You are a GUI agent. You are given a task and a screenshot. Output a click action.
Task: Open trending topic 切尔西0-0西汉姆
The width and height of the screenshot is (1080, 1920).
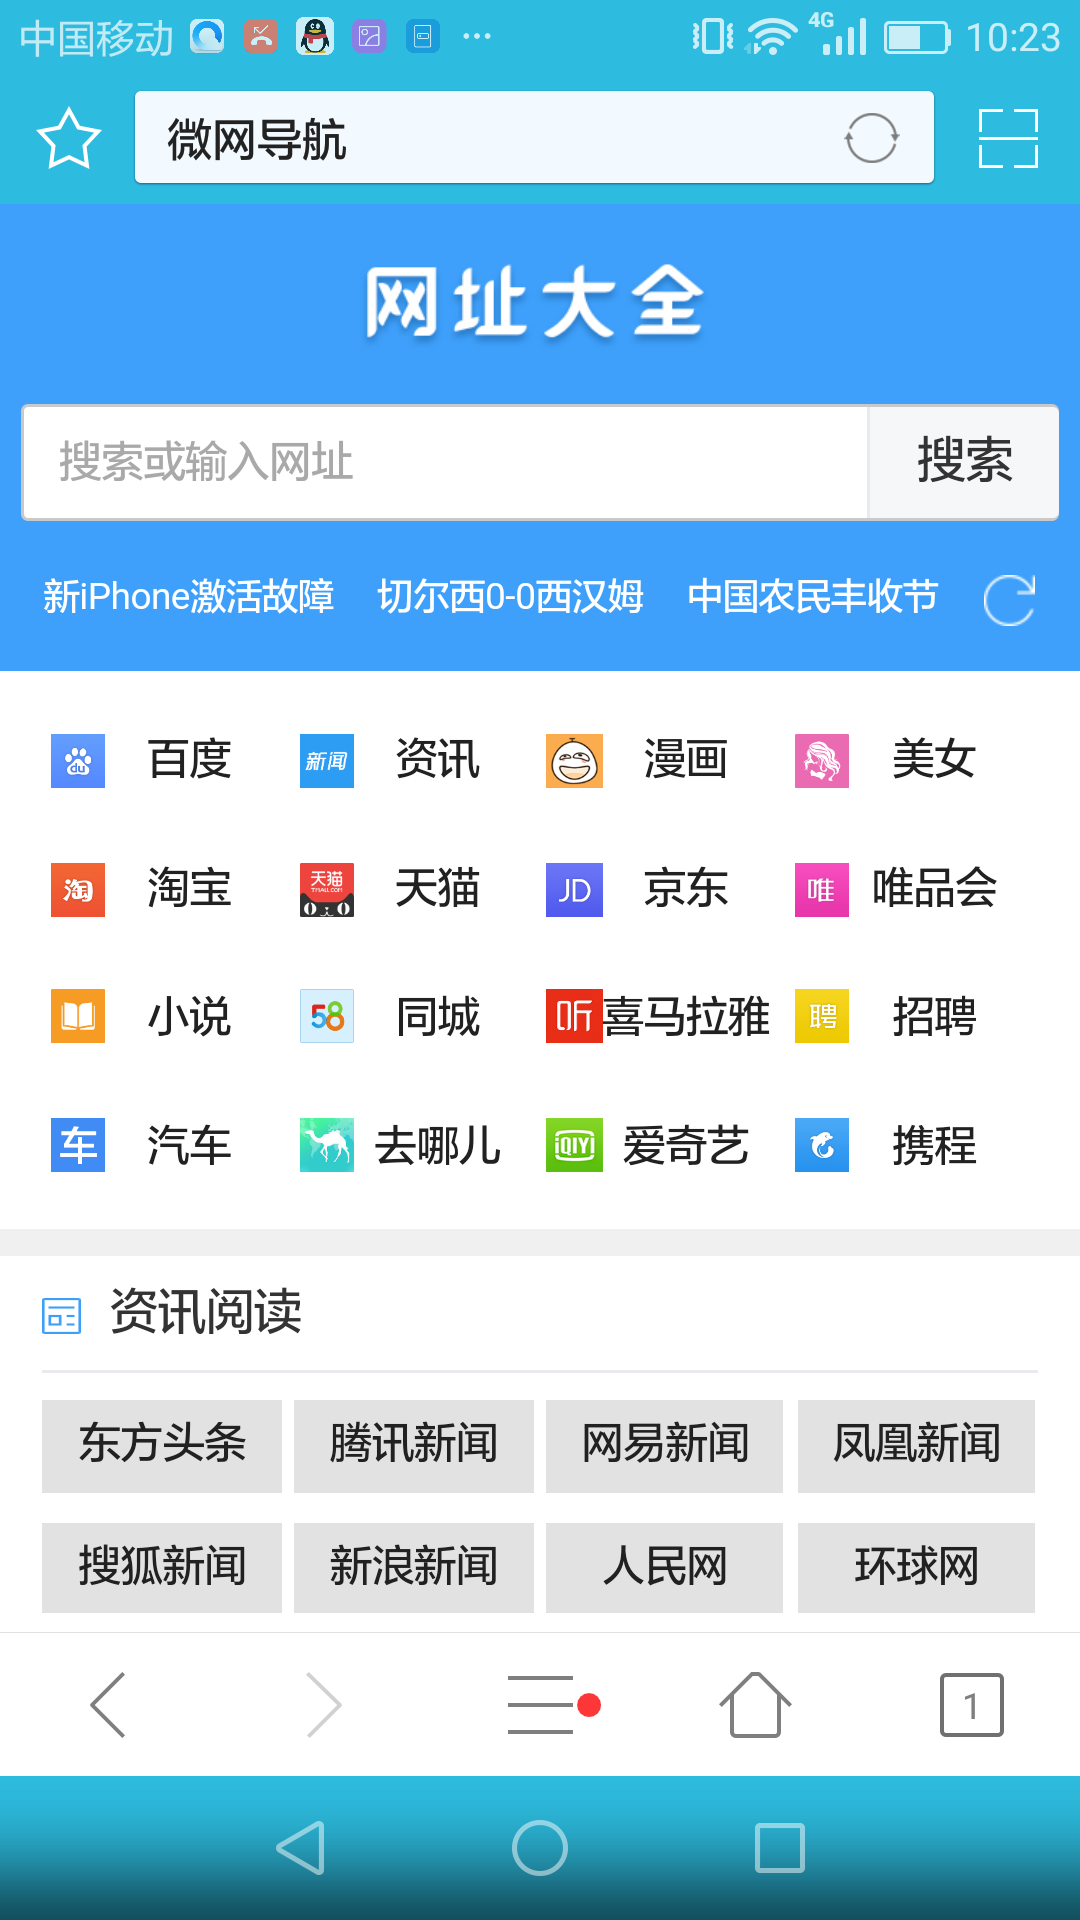(x=510, y=597)
